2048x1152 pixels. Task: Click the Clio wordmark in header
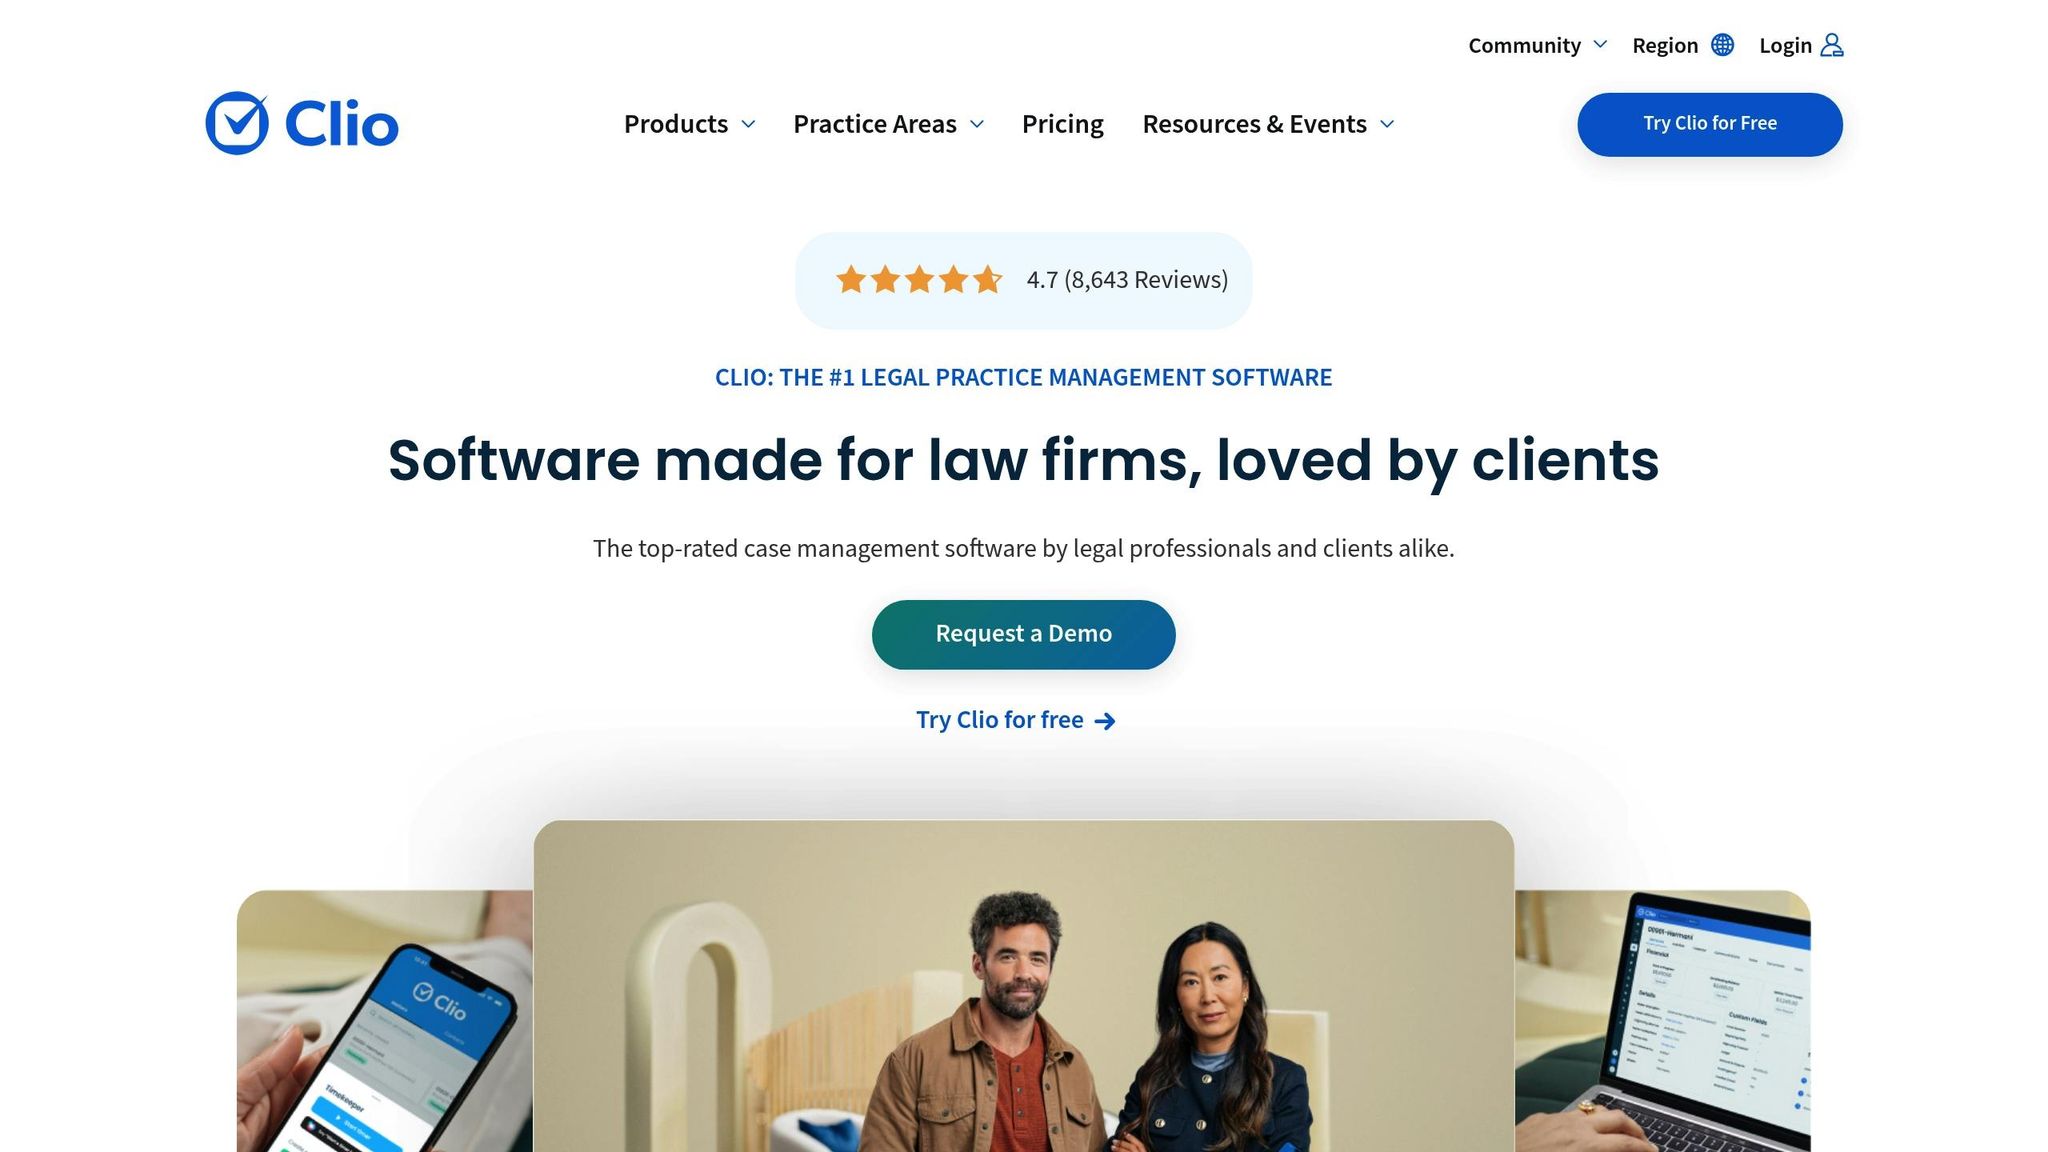341,124
